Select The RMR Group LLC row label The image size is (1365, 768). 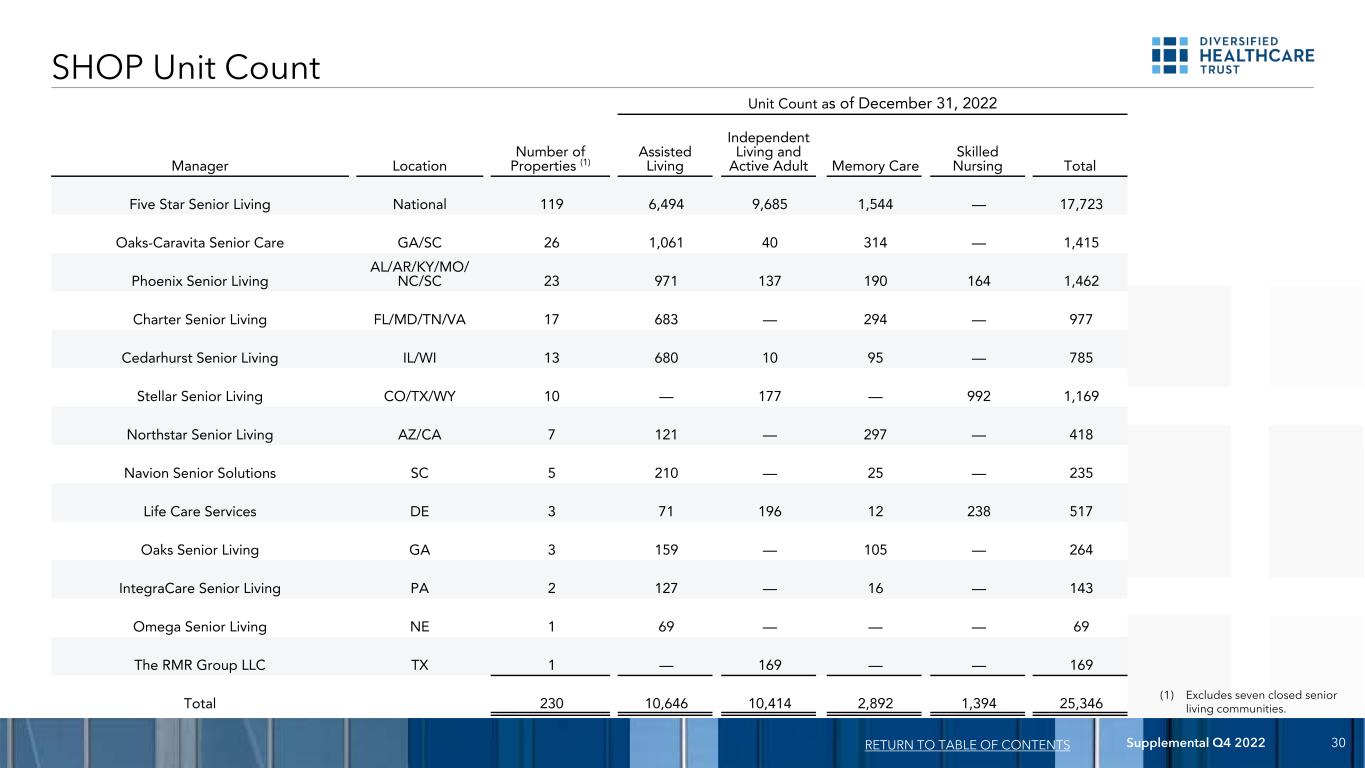(200, 665)
